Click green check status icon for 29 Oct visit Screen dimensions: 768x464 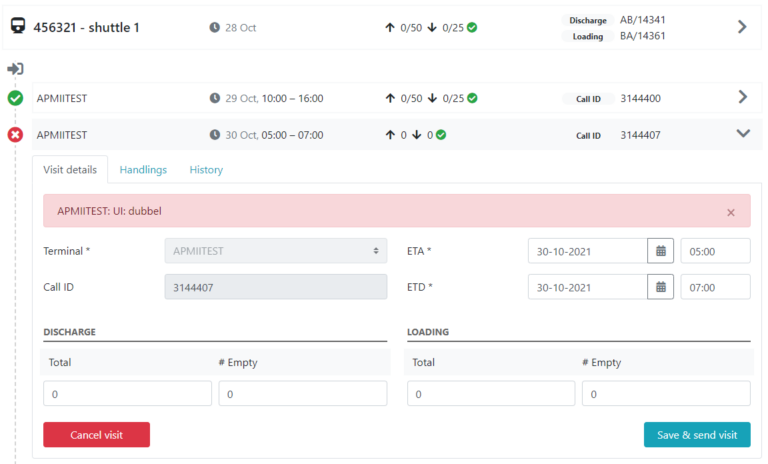(x=15, y=98)
